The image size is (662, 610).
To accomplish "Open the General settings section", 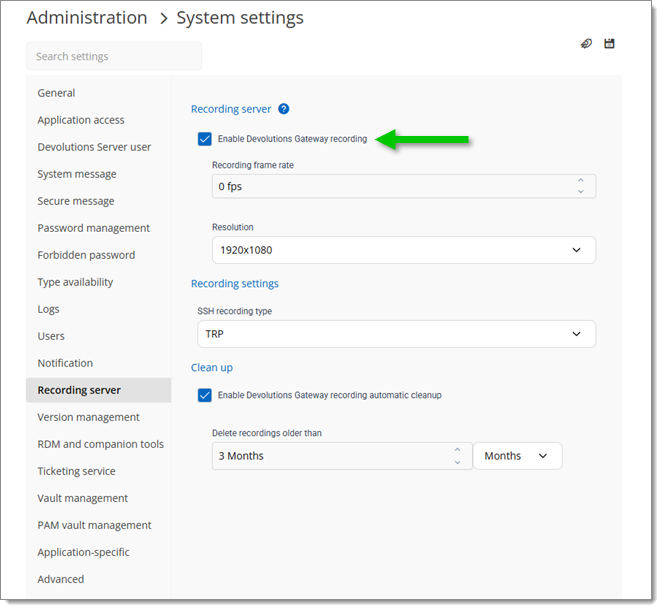I will pyautogui.click(x=98, y=93).
